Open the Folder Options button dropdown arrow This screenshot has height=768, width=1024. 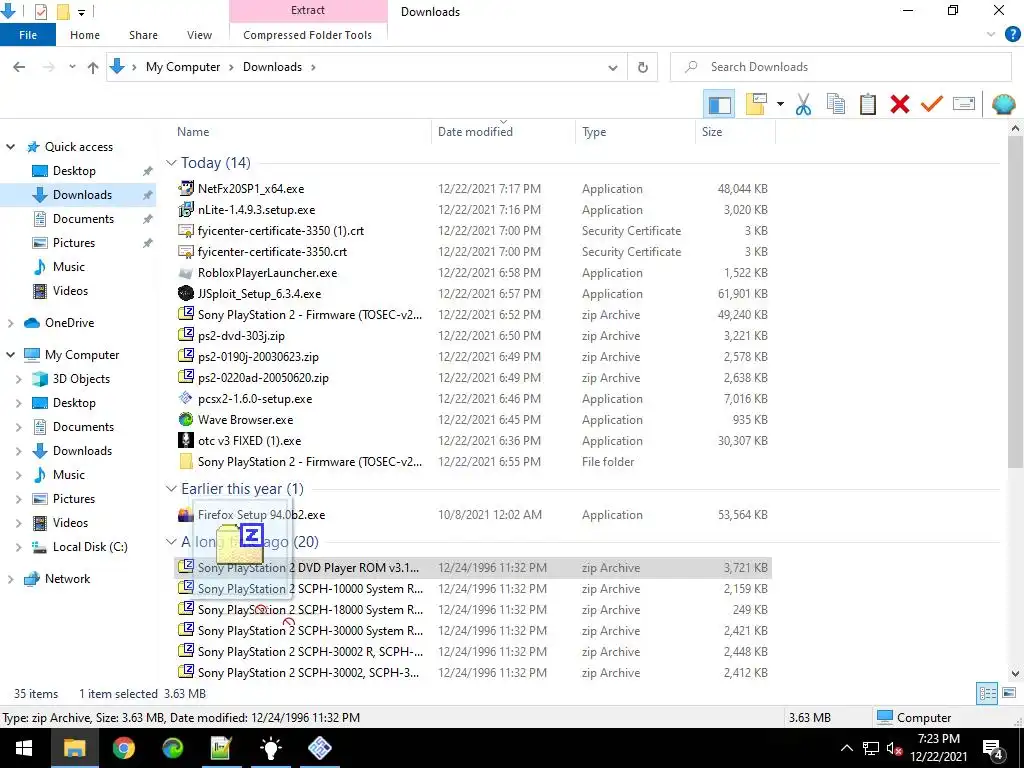pos(780,104)
